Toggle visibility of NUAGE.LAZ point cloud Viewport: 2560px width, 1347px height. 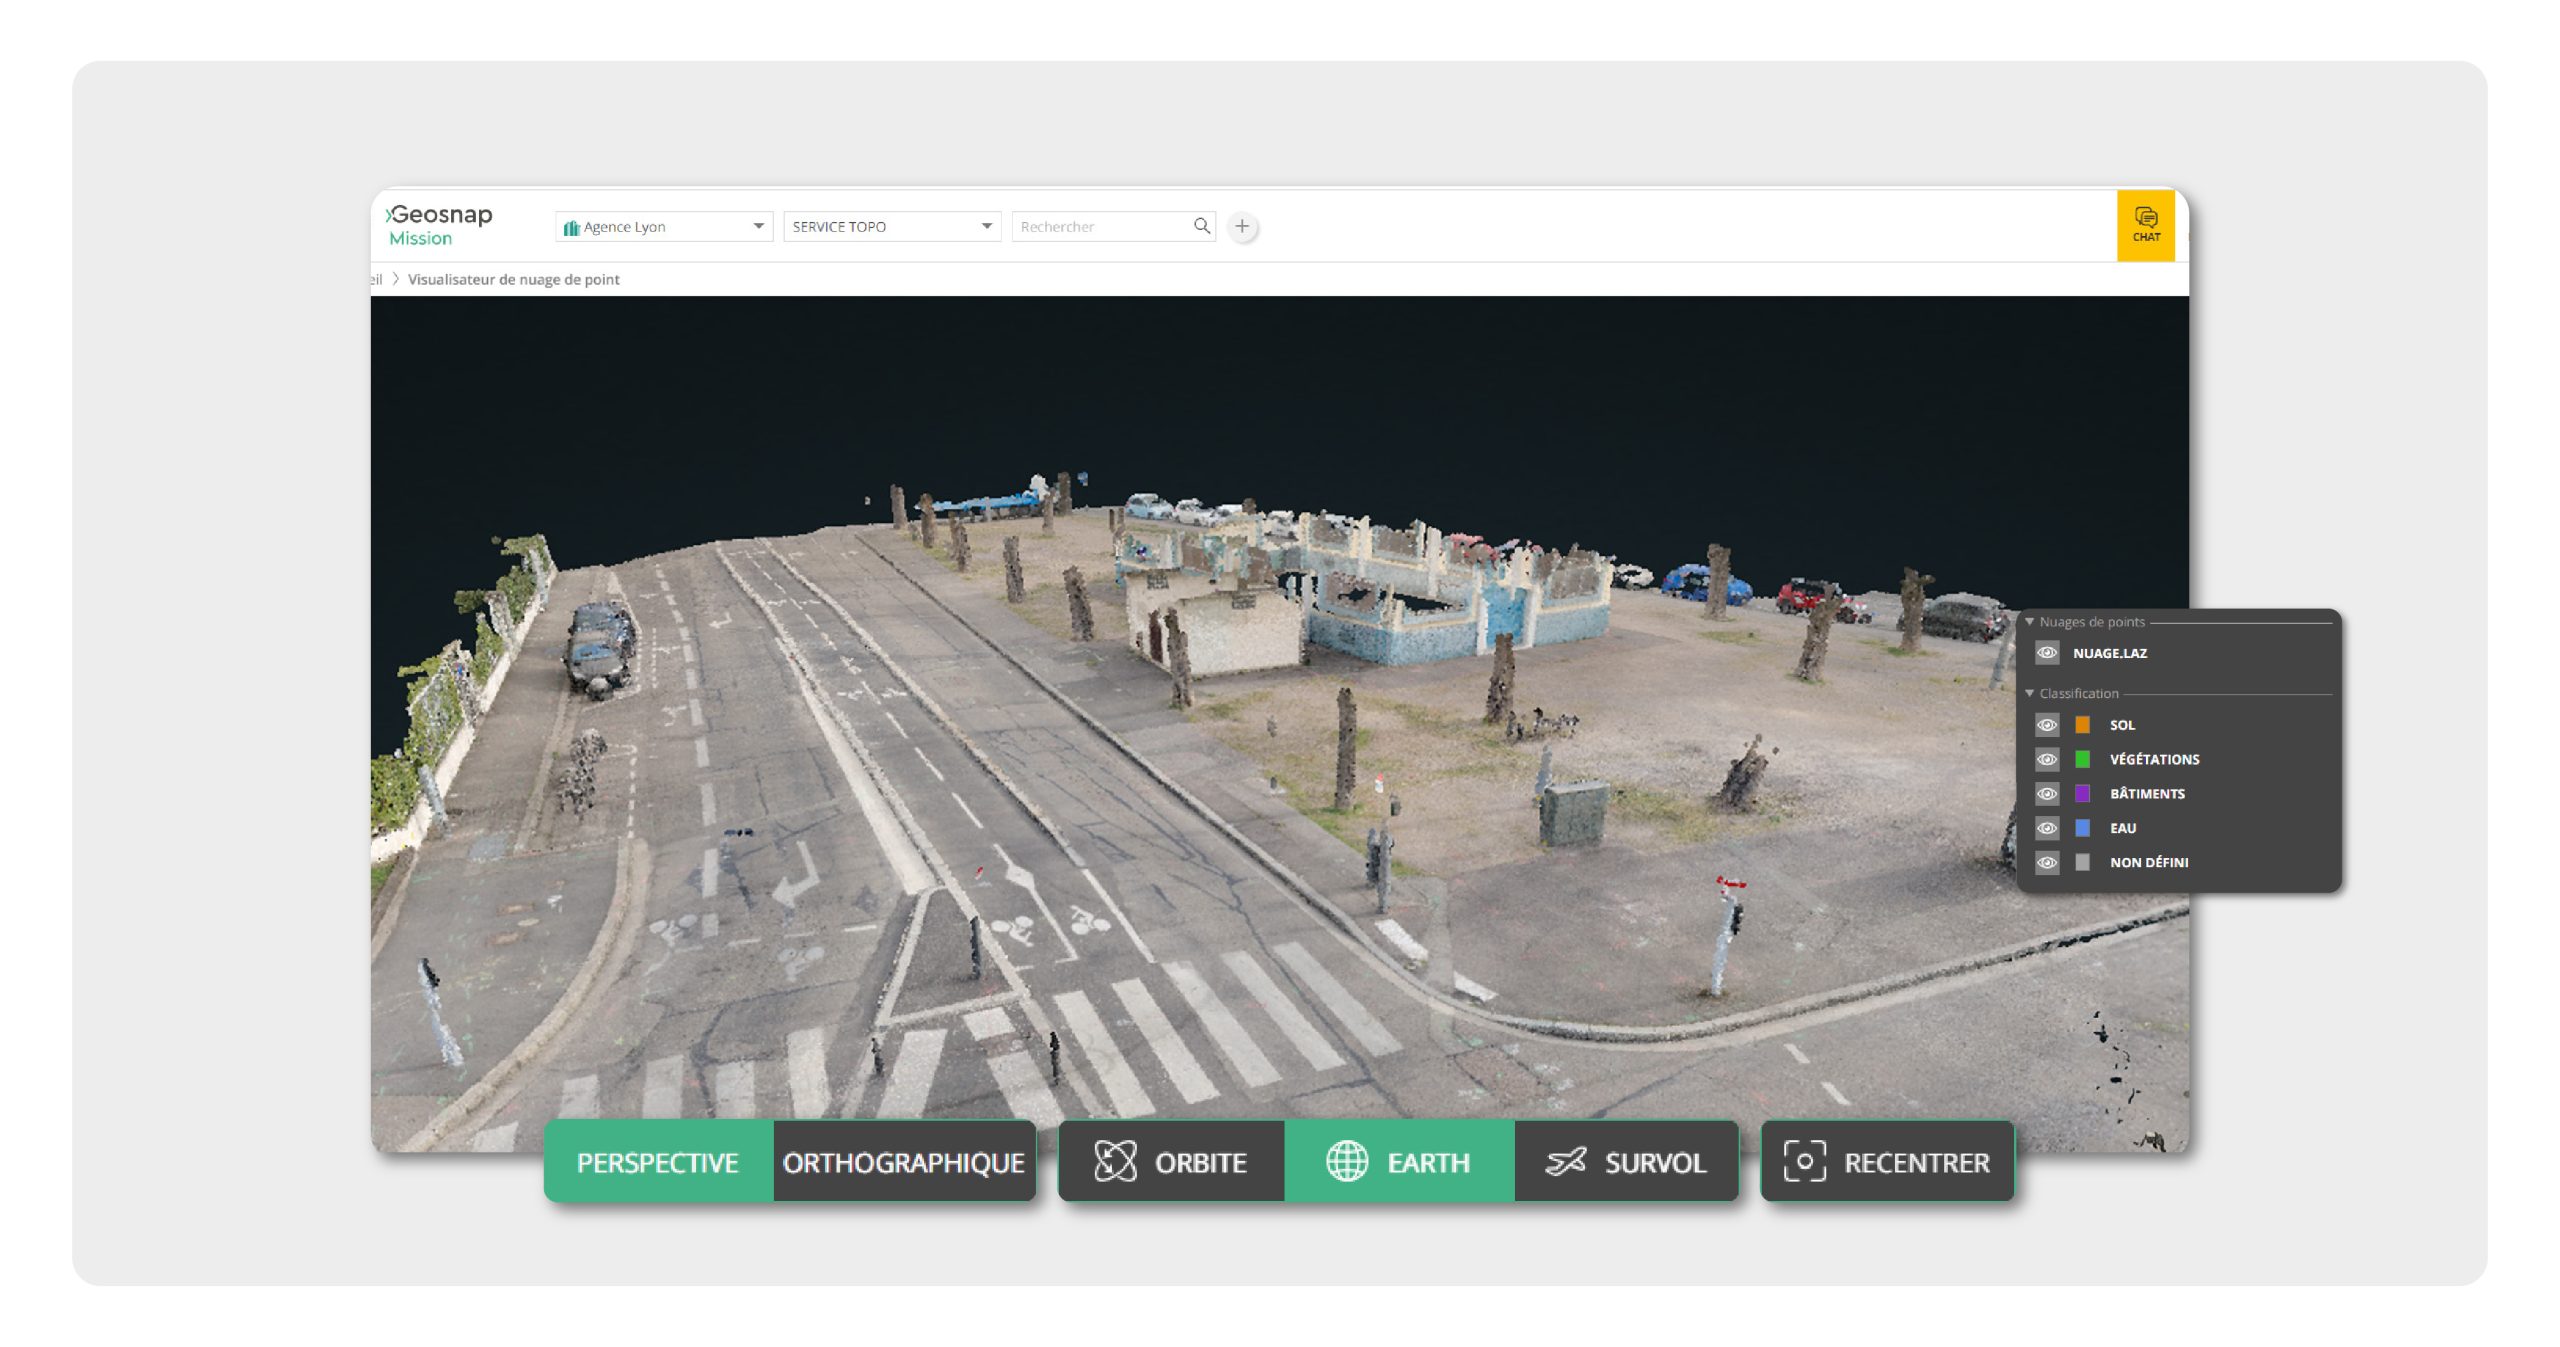coord(2047,653)
